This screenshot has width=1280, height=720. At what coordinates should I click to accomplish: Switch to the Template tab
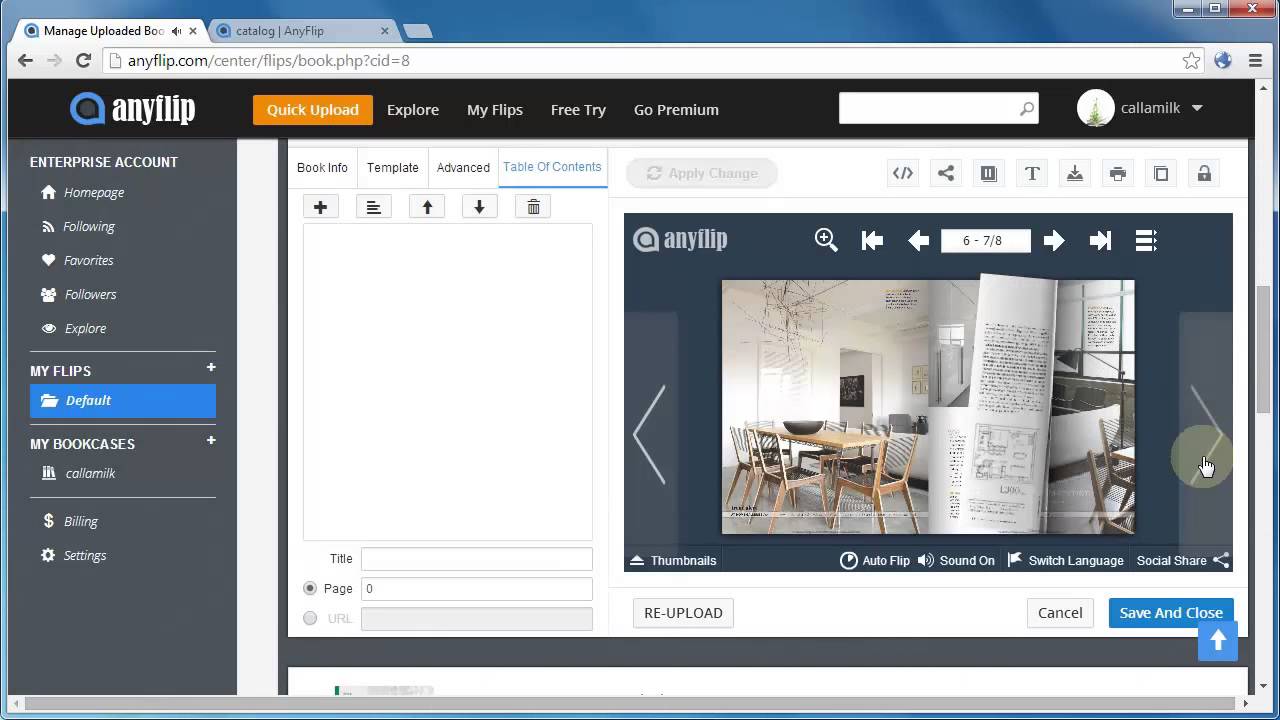click(393, 168)
